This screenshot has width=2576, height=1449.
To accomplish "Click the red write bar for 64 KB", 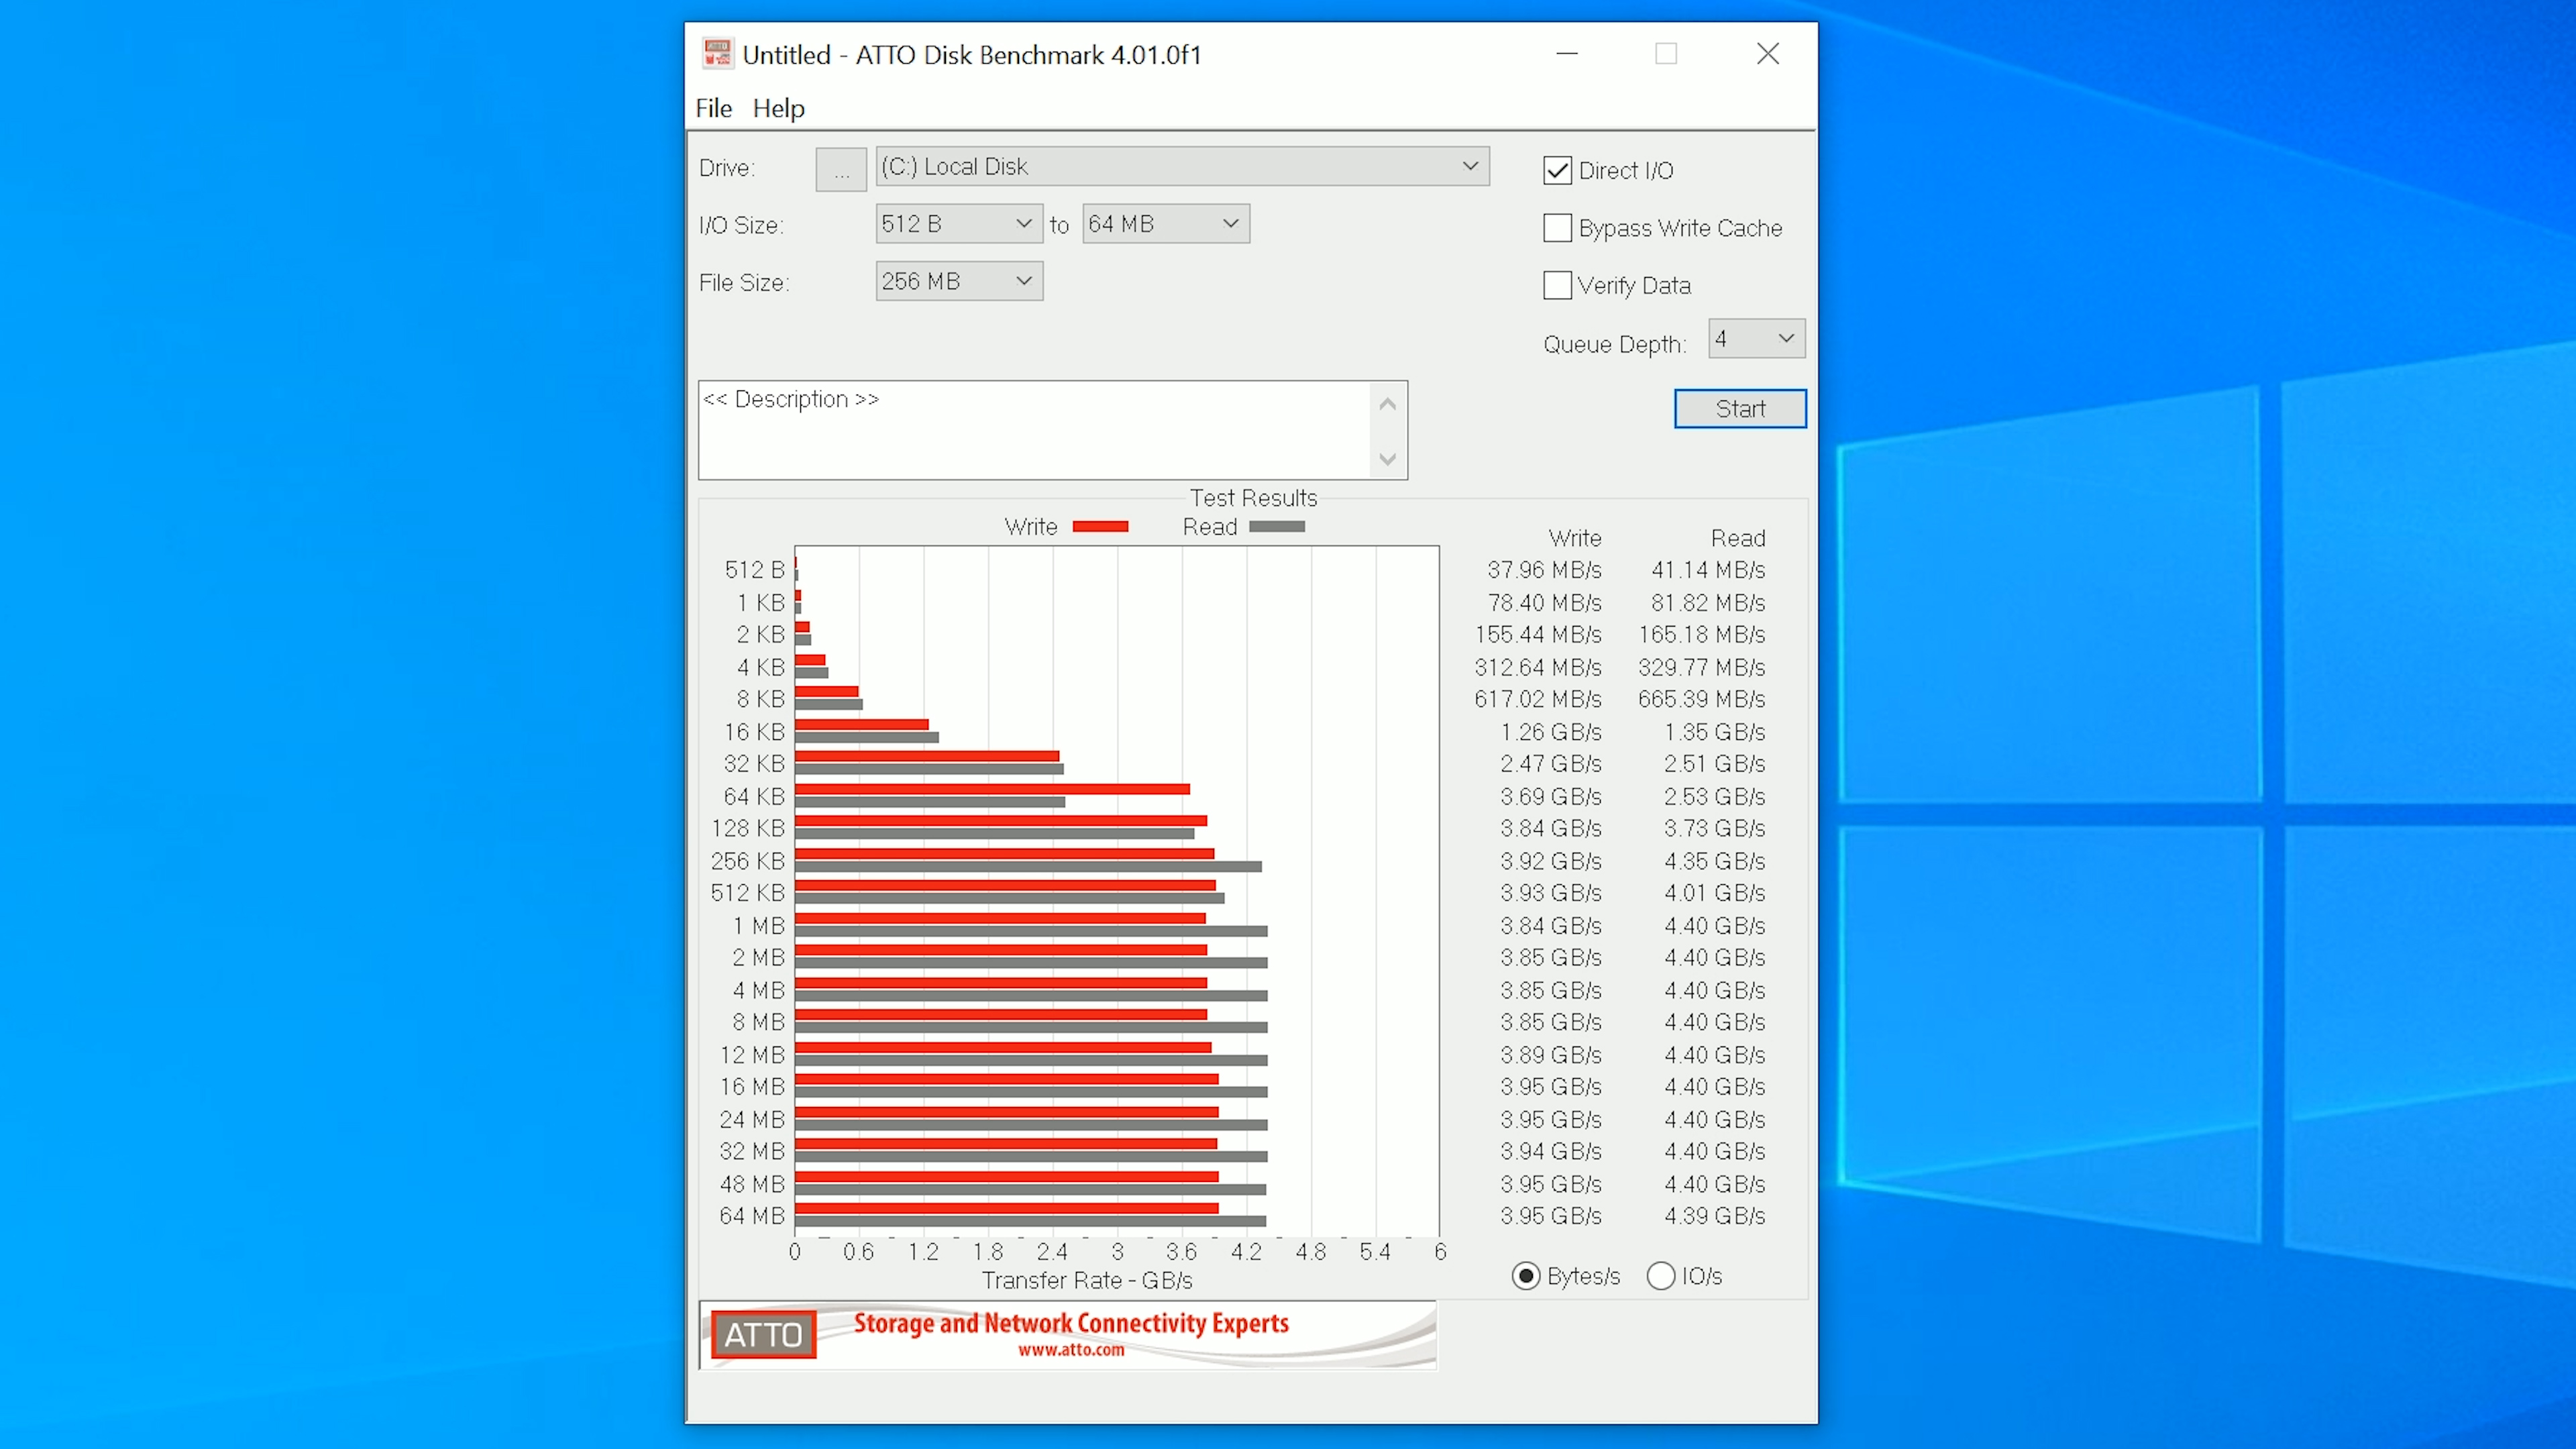I will pyautogui.click(x=992, y=790).
